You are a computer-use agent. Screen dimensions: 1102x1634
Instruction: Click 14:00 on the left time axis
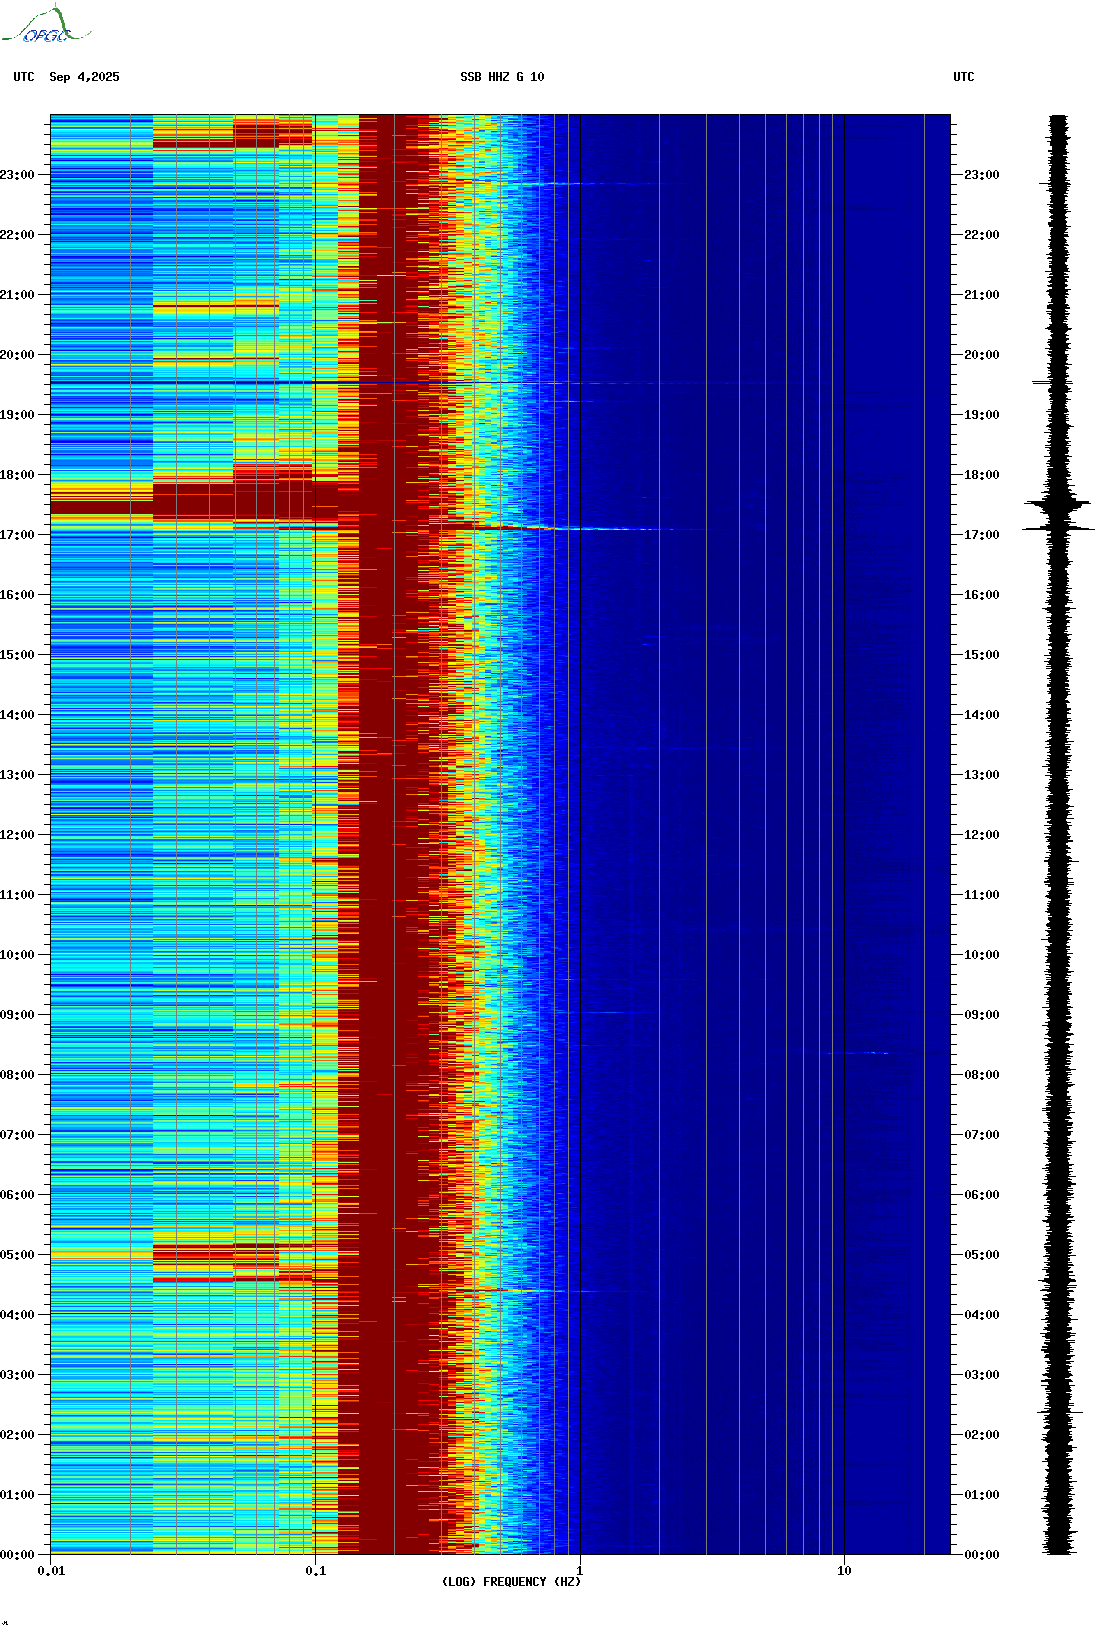(17, 715)
